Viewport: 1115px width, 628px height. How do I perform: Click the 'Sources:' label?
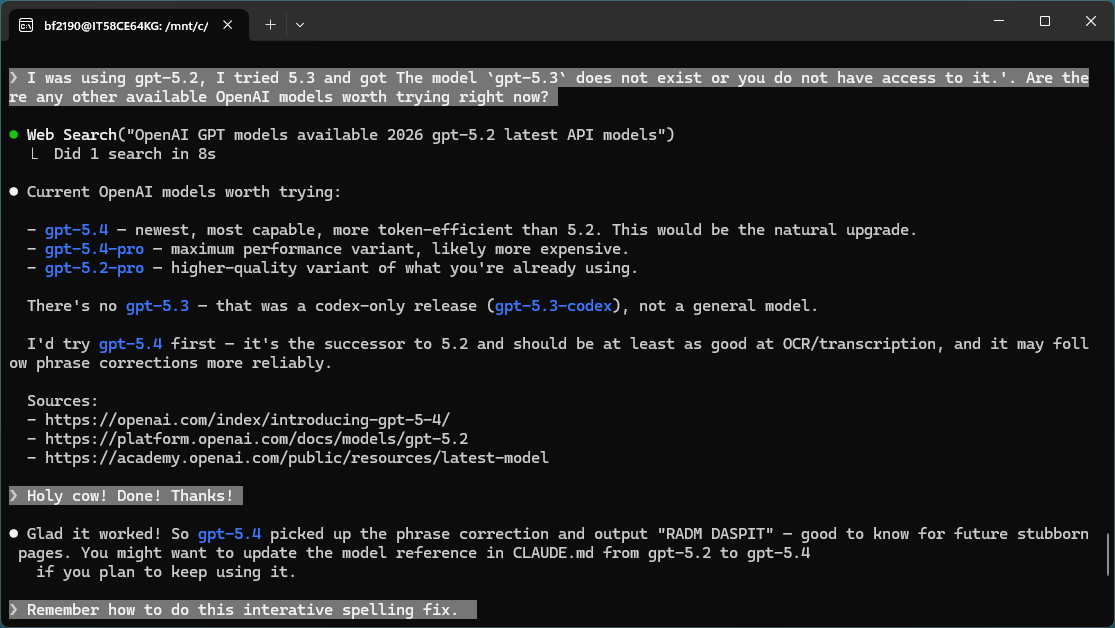[x=63, y=401]
